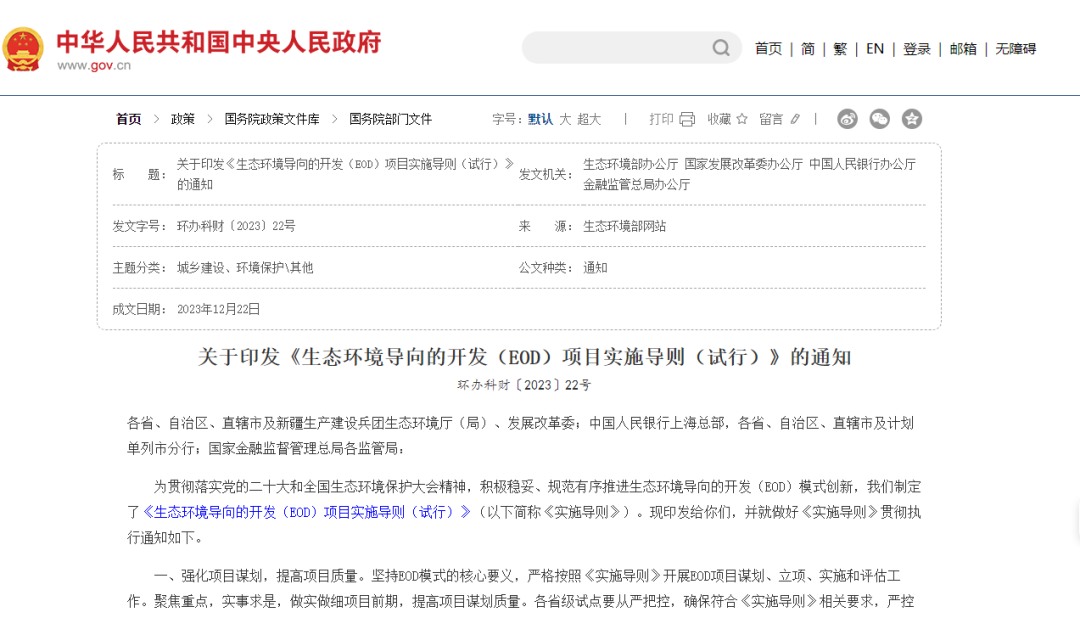1080x618 pixels.
Task: Set font size to 超大
Action: (589, 119)
